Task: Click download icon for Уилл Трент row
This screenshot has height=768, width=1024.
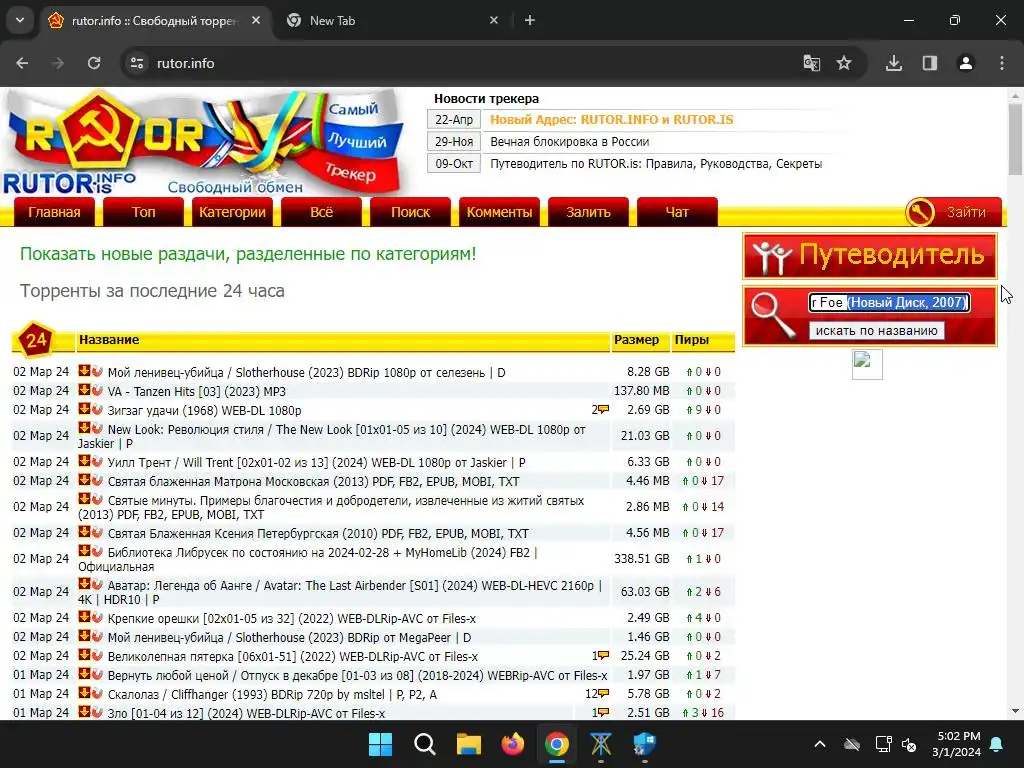Action: 84,461
